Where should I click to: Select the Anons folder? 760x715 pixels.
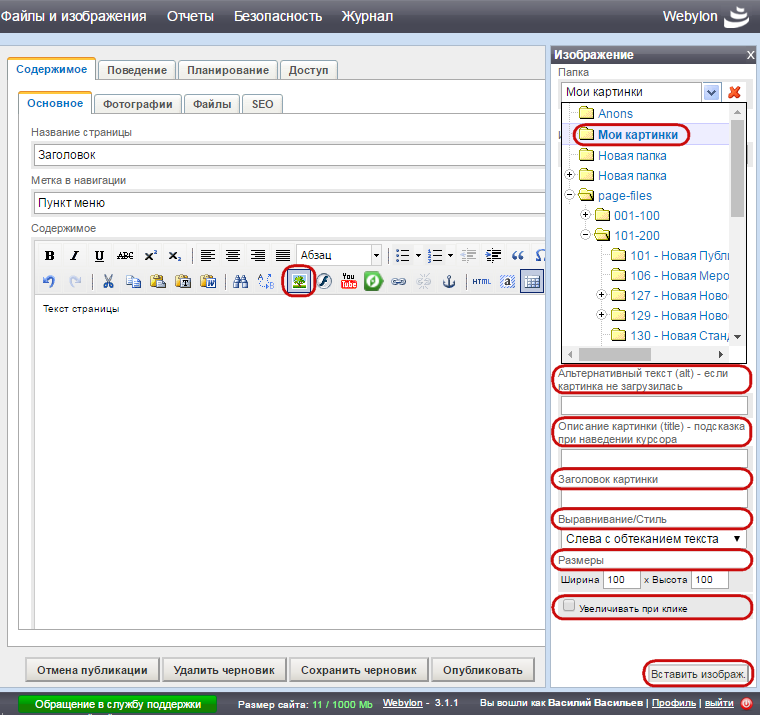pyautogui.click(x=615, y=113)
